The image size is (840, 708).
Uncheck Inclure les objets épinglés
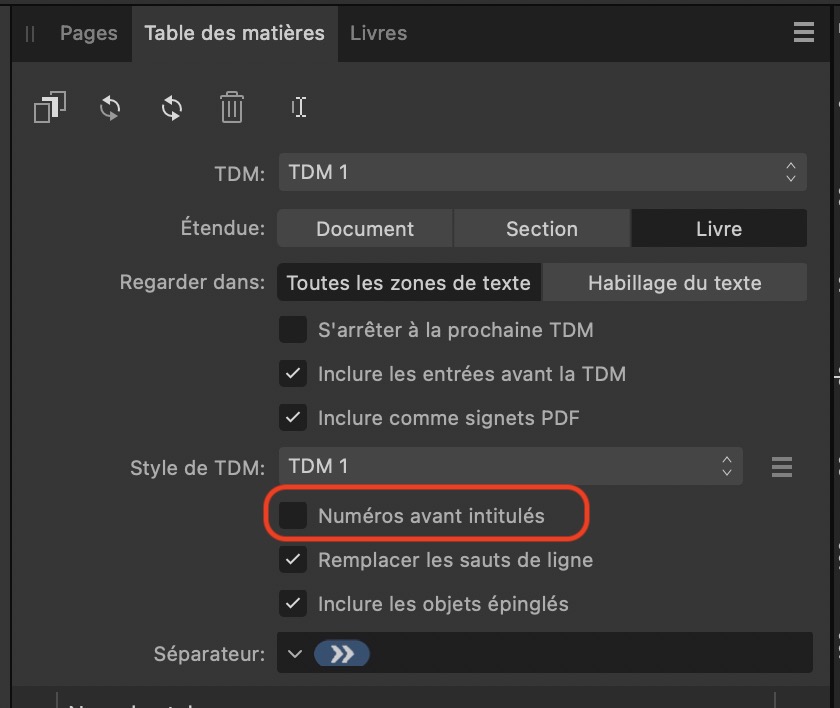[x=292, y=604]
